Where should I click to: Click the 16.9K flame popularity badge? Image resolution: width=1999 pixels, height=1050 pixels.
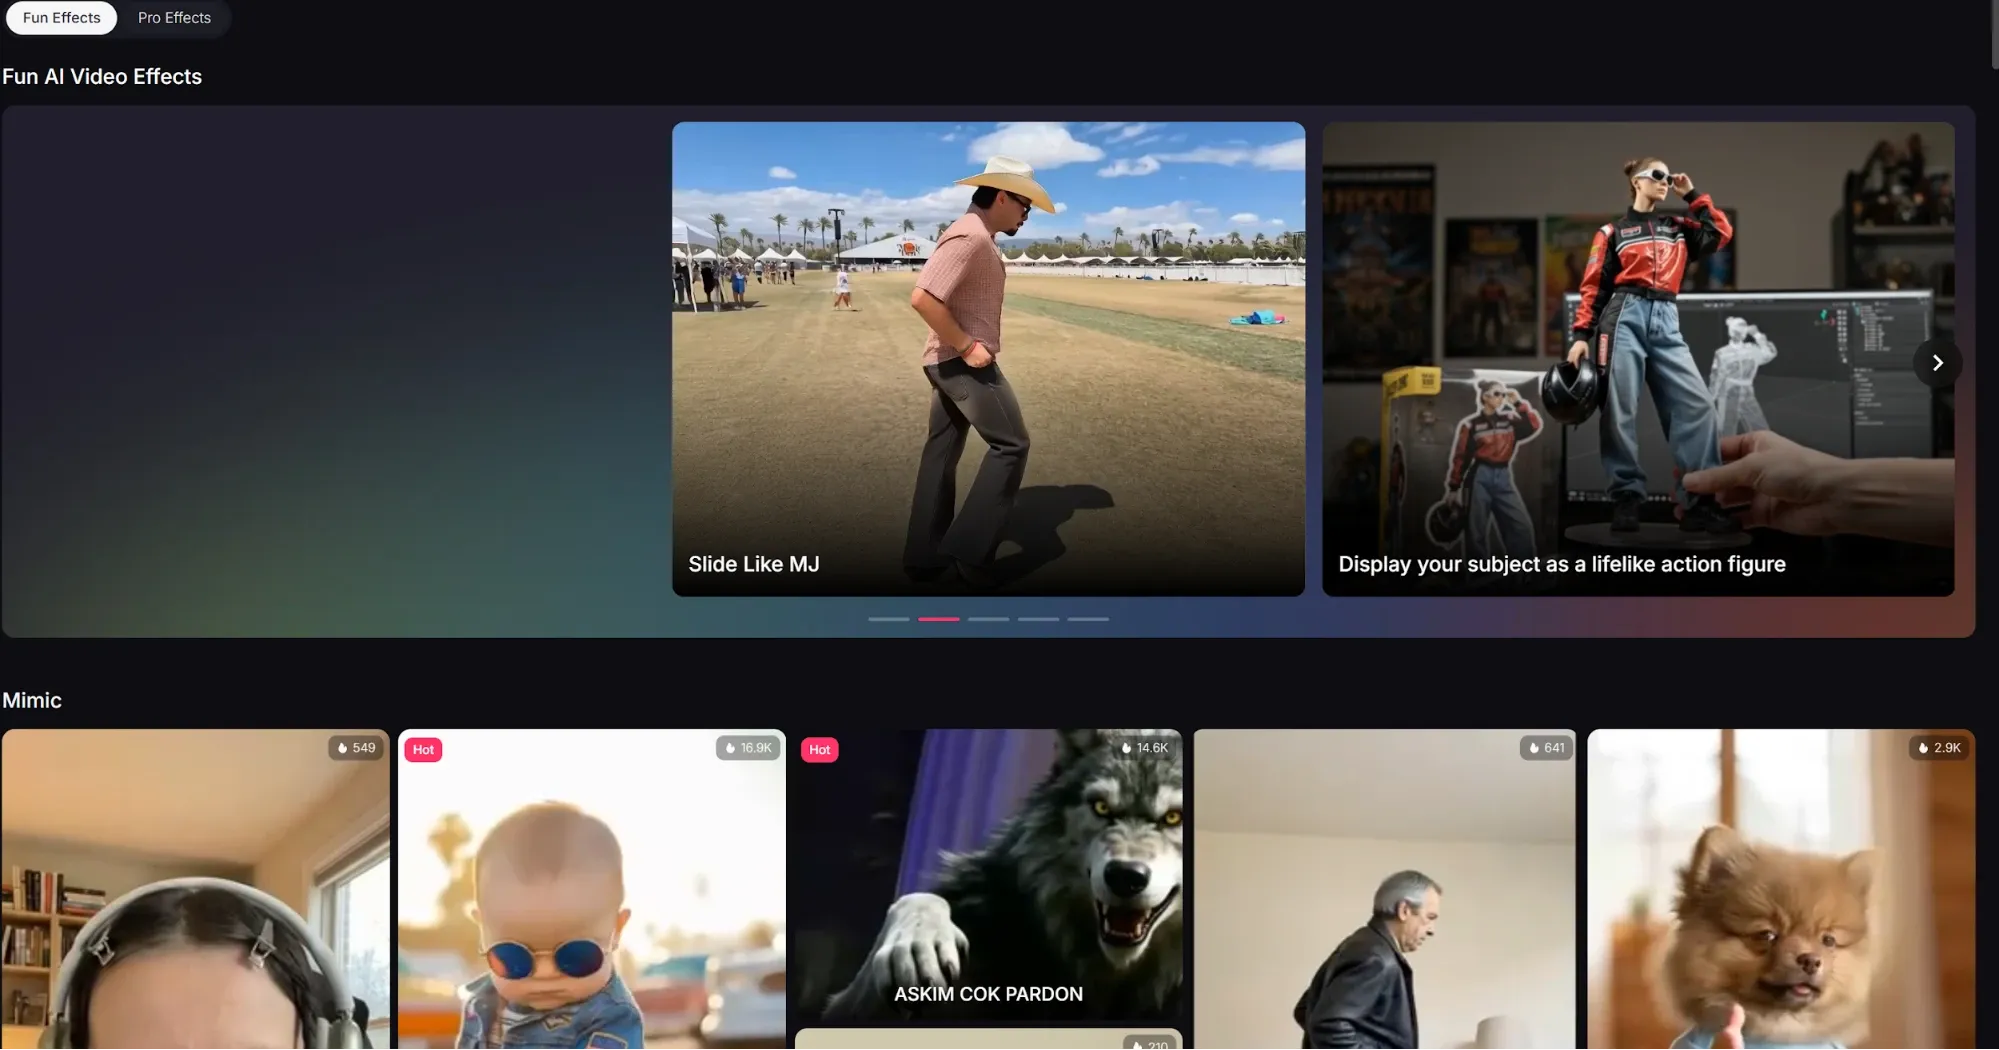coord(748,748)
